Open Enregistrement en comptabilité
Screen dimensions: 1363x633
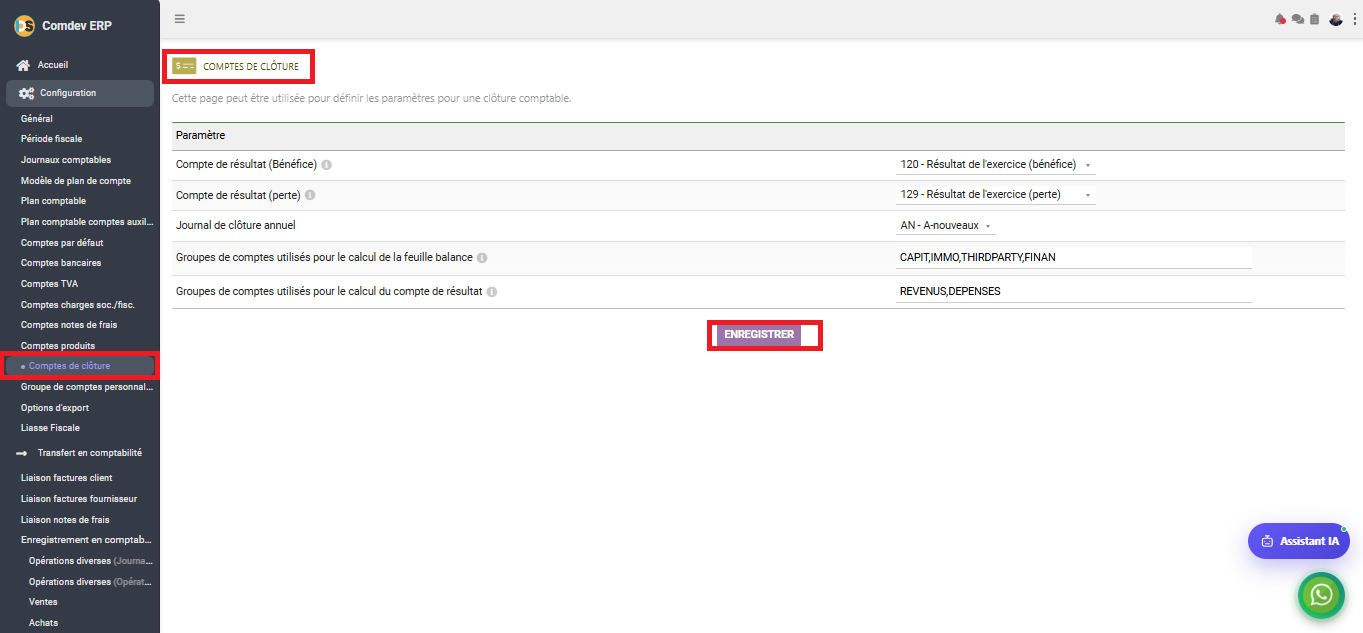click(87, 540)
